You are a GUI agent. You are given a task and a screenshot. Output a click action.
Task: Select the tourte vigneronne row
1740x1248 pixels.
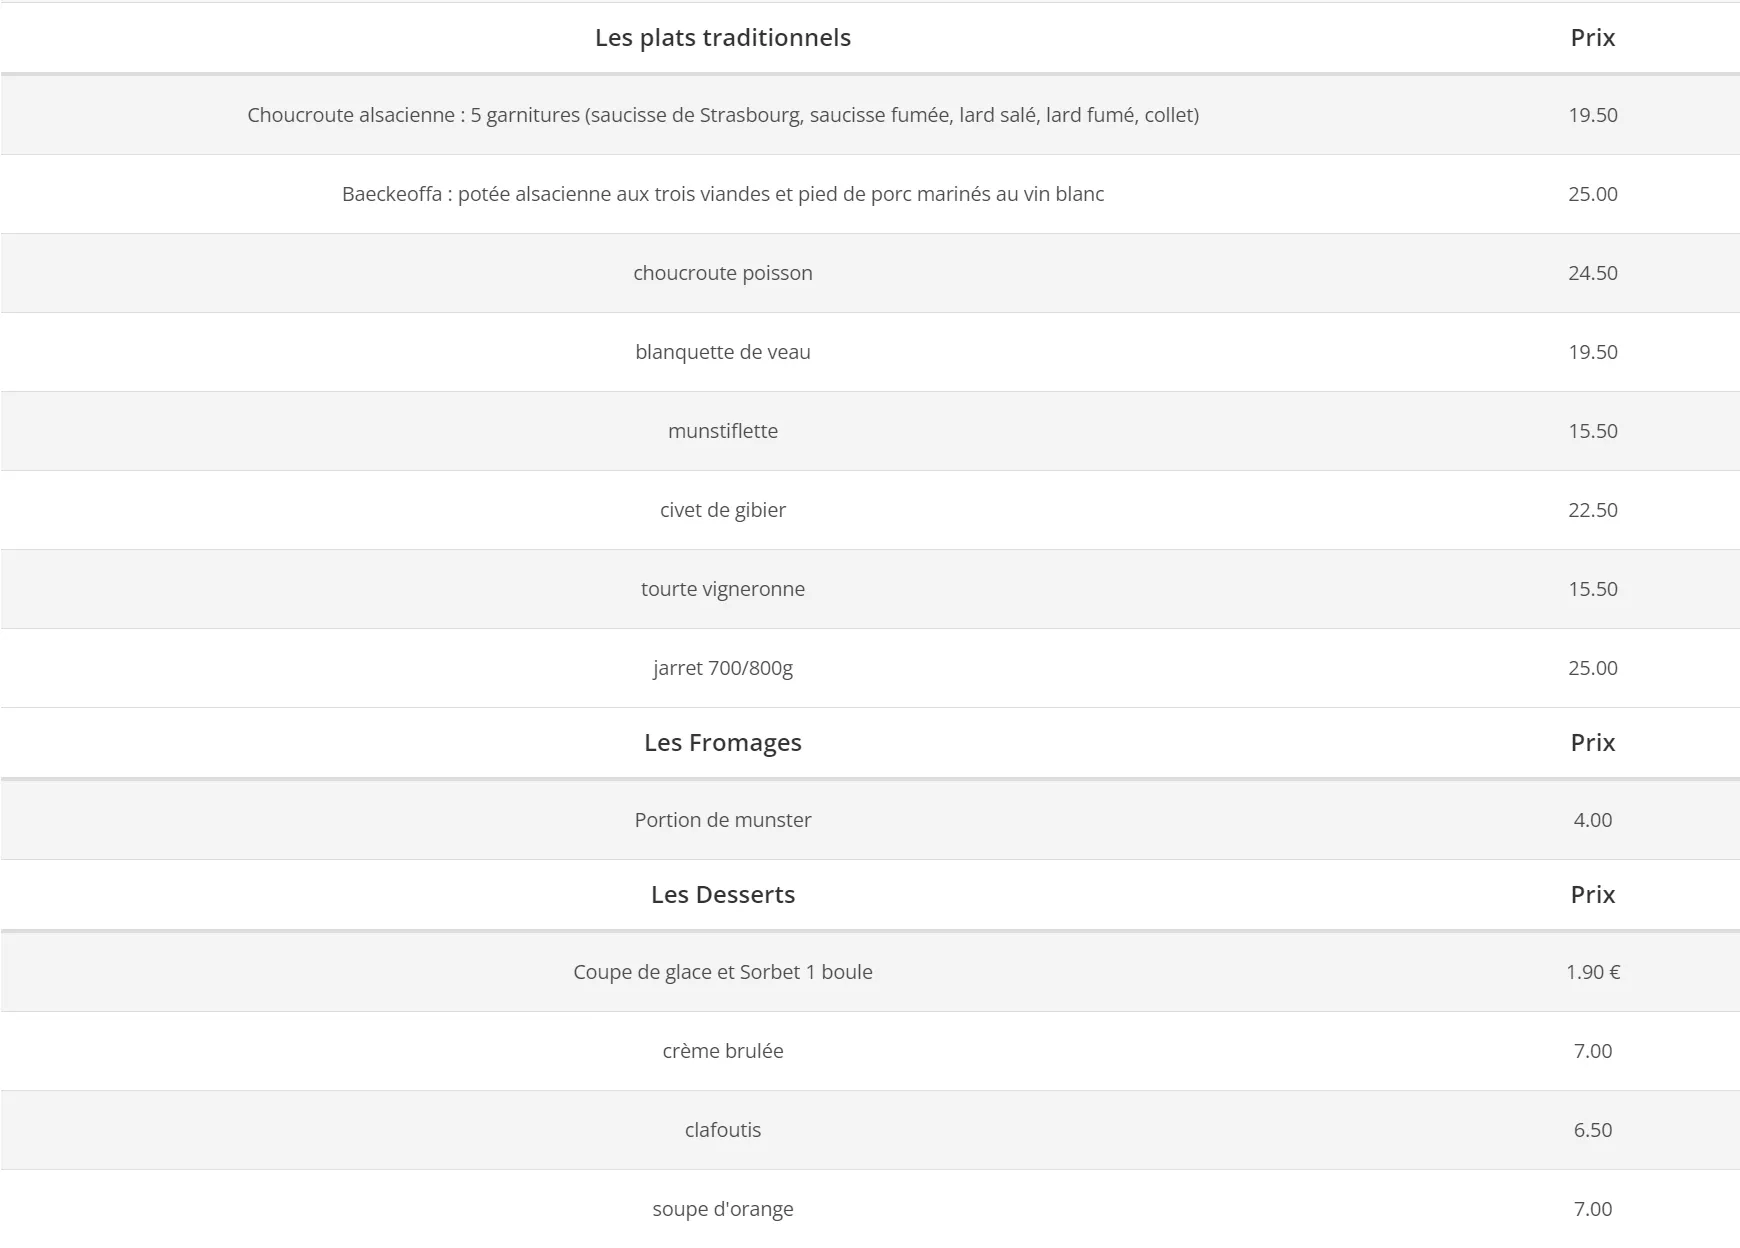pos(722,589)
